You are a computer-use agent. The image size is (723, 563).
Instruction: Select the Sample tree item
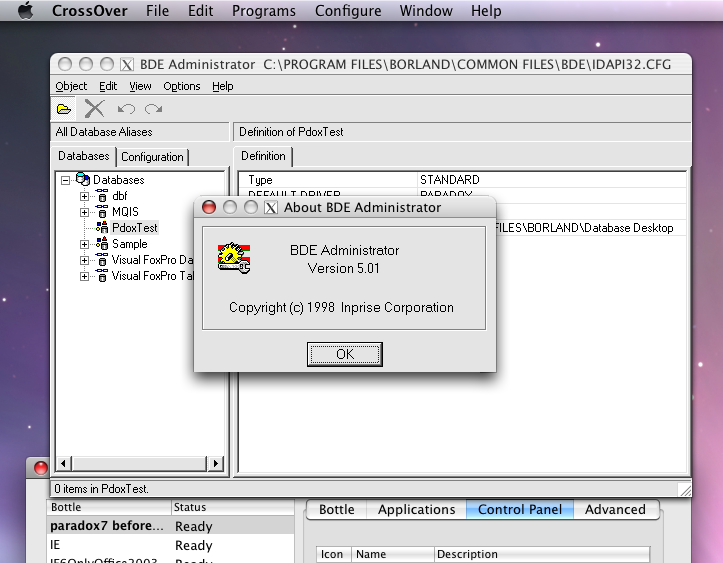point(130,244)
